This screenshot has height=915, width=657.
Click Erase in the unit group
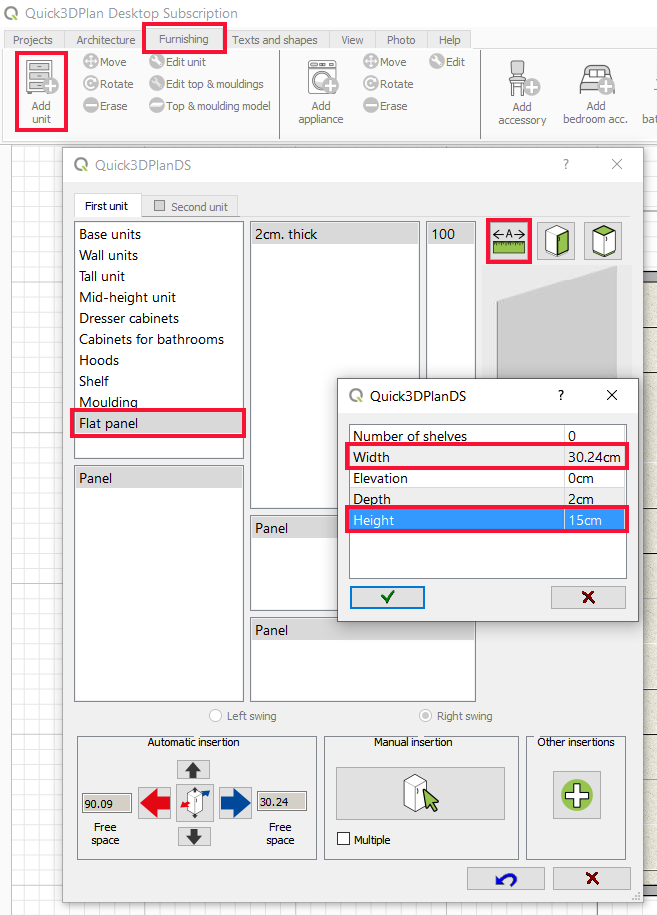(x=106, y=106)
